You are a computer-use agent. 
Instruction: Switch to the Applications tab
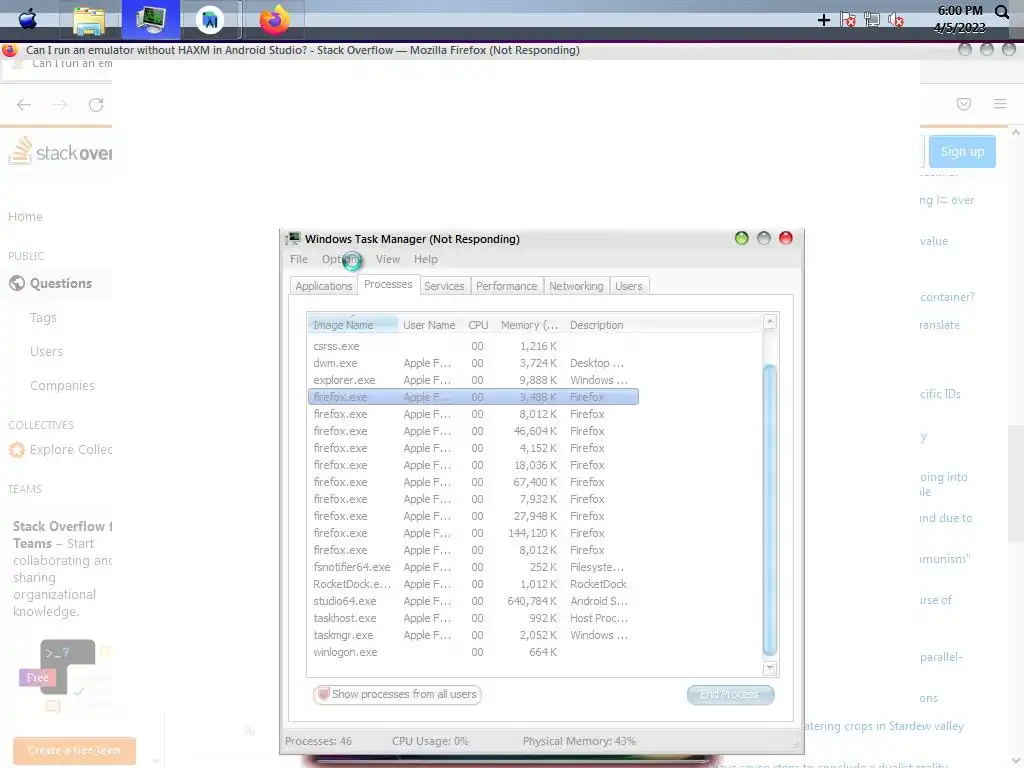tap(323, 286)
